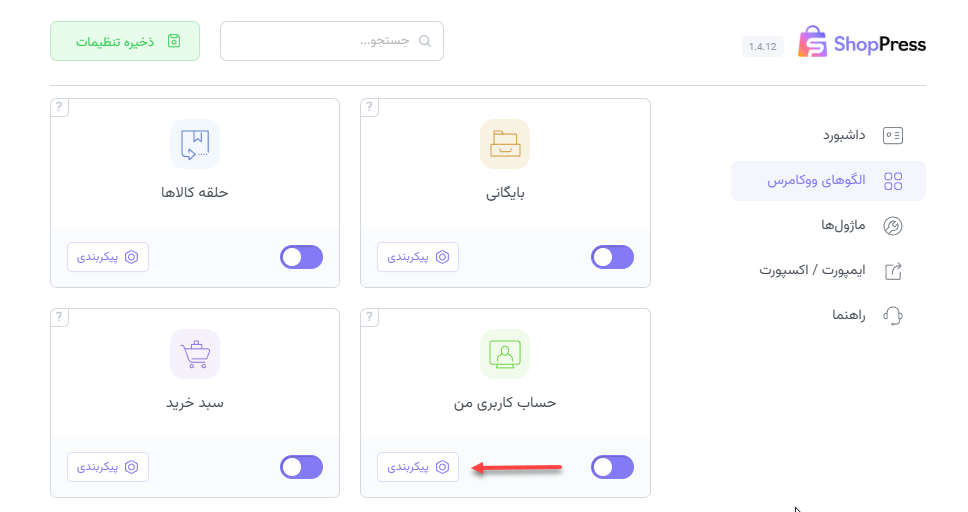
Task: Click help question mark on Archive card
Action: click(369, 107)
